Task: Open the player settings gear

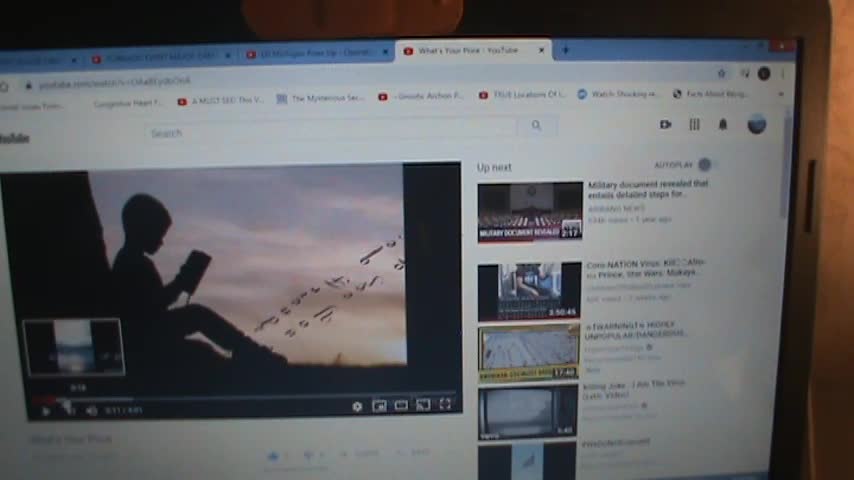Action: [357, 406]
